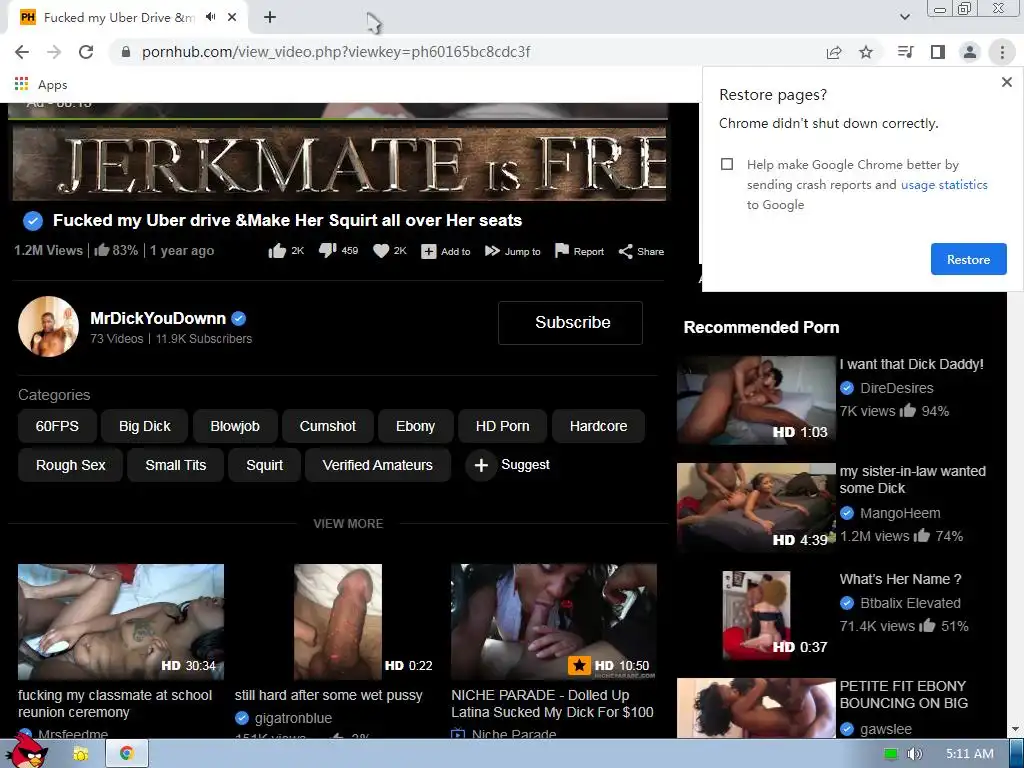Click the Subscribe button

(x=570, y=323)
